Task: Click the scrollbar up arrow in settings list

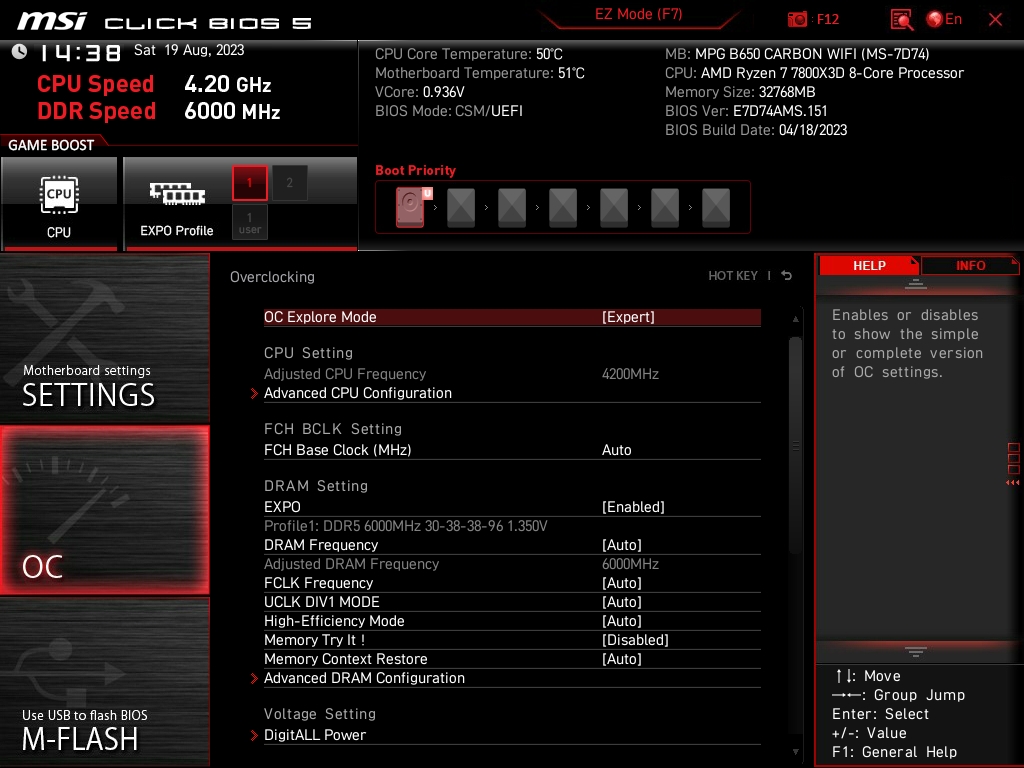Action: point(795,319)
